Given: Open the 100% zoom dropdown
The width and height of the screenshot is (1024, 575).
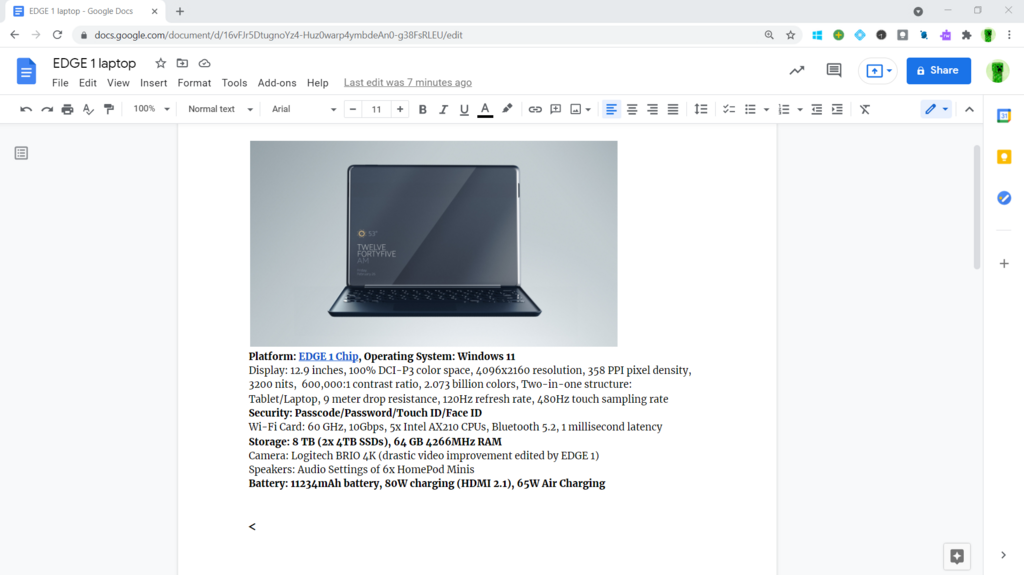Looking at the screenshot, I should tap(151, 109).
